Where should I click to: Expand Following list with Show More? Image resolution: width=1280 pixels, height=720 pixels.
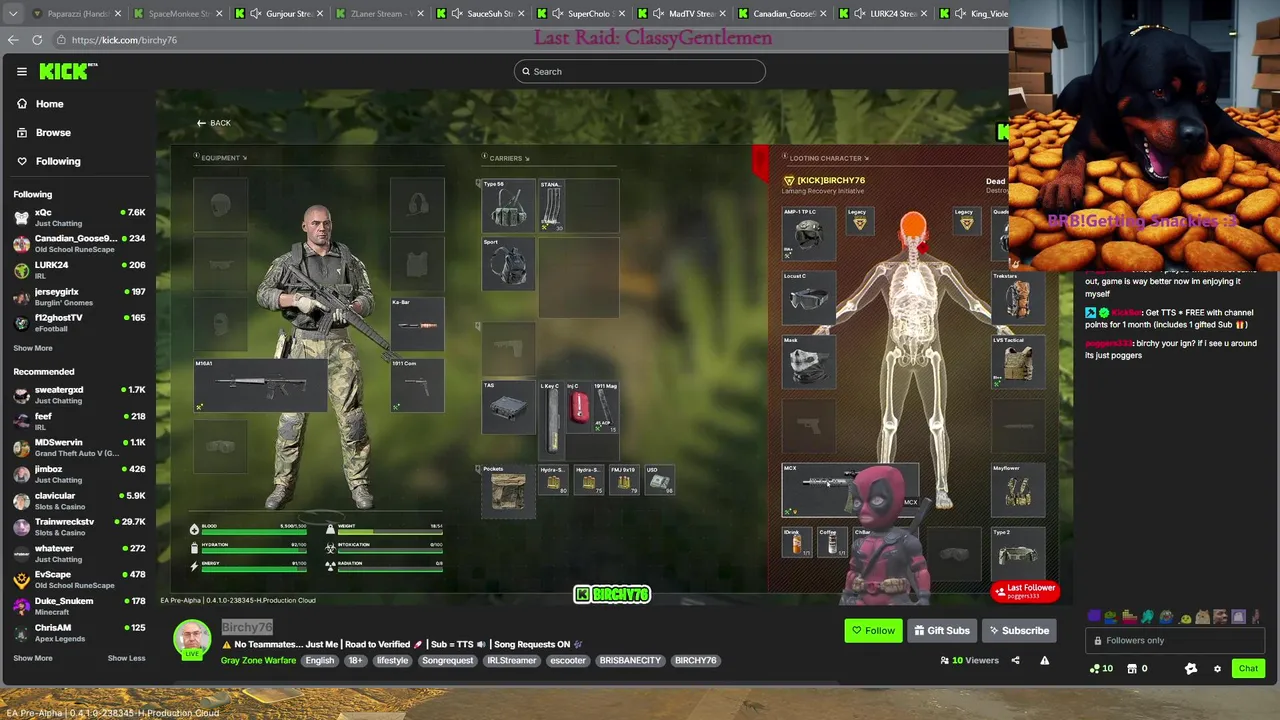pos(33,348)
